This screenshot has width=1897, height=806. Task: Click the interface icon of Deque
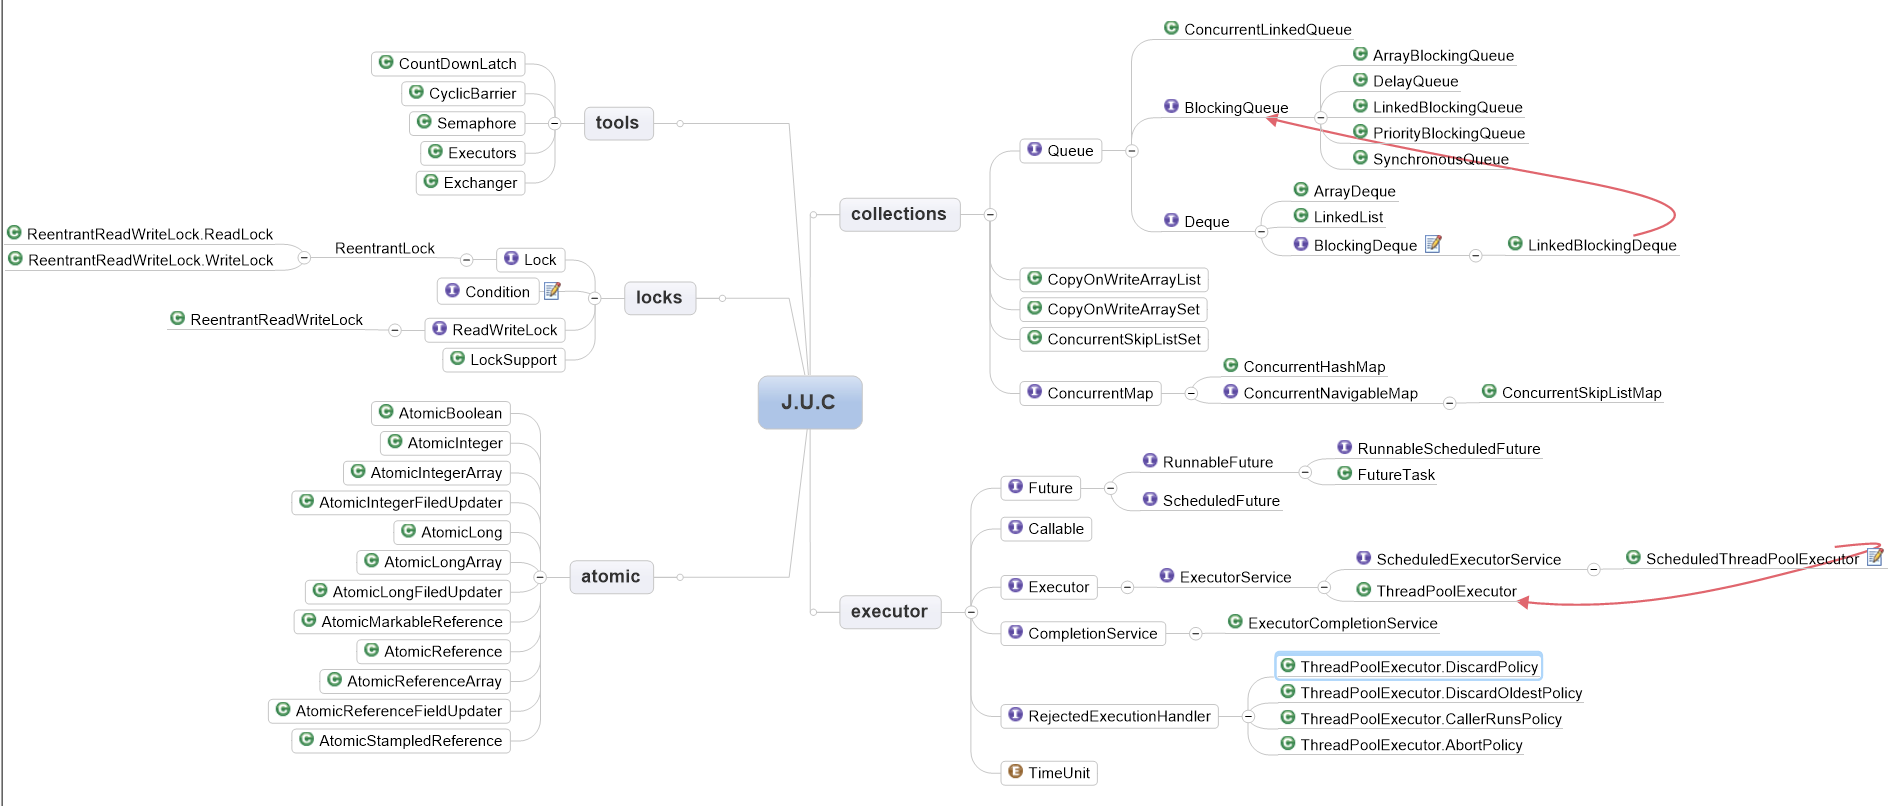coord(1171,220)
